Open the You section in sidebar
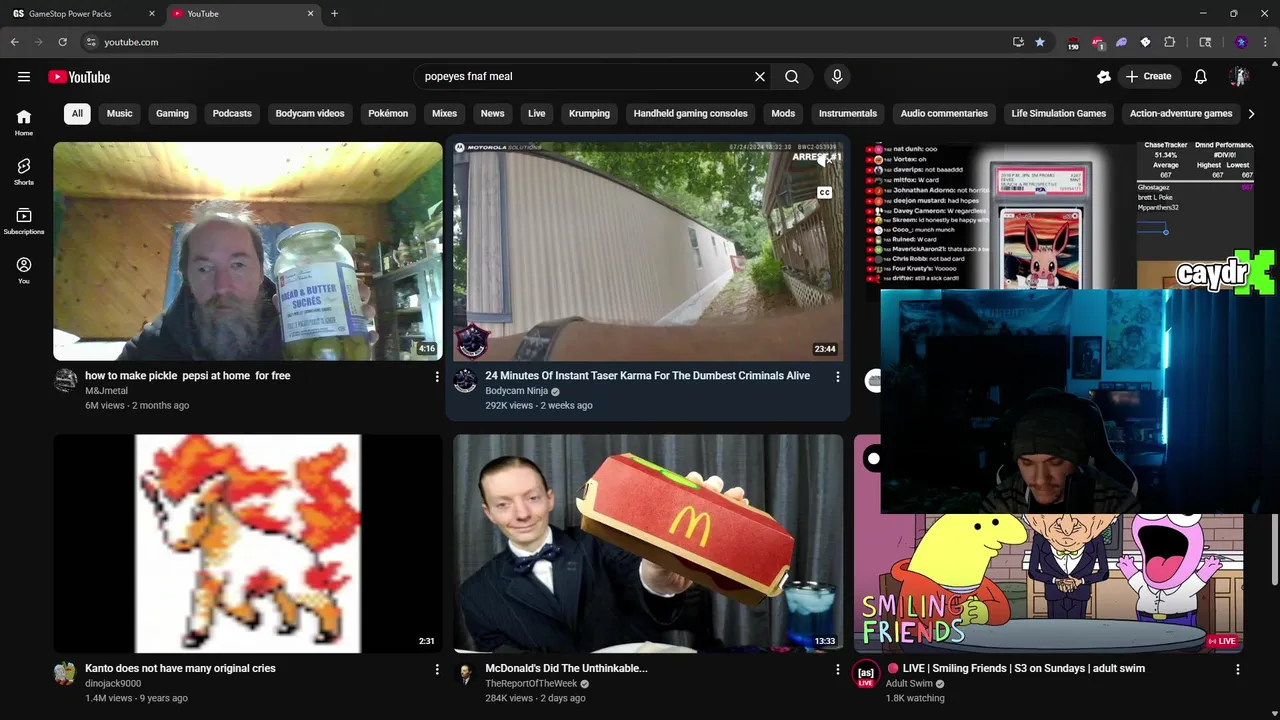Image resolution: width=1280 pixels, height=720 pixels. [24, 270]
